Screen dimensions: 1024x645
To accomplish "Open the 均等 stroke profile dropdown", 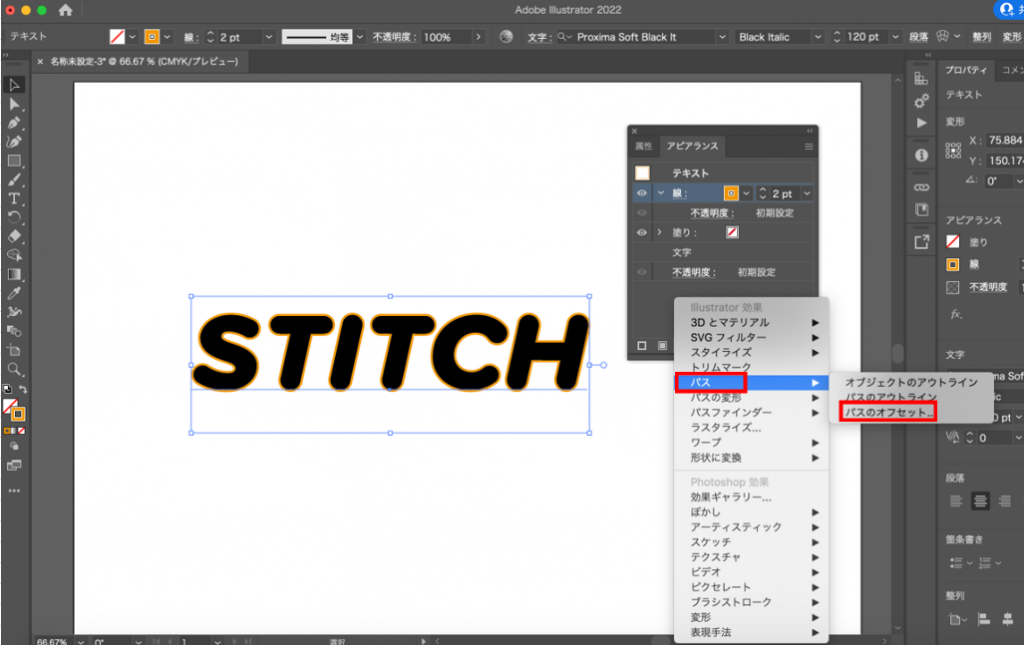I will (360, 37).
